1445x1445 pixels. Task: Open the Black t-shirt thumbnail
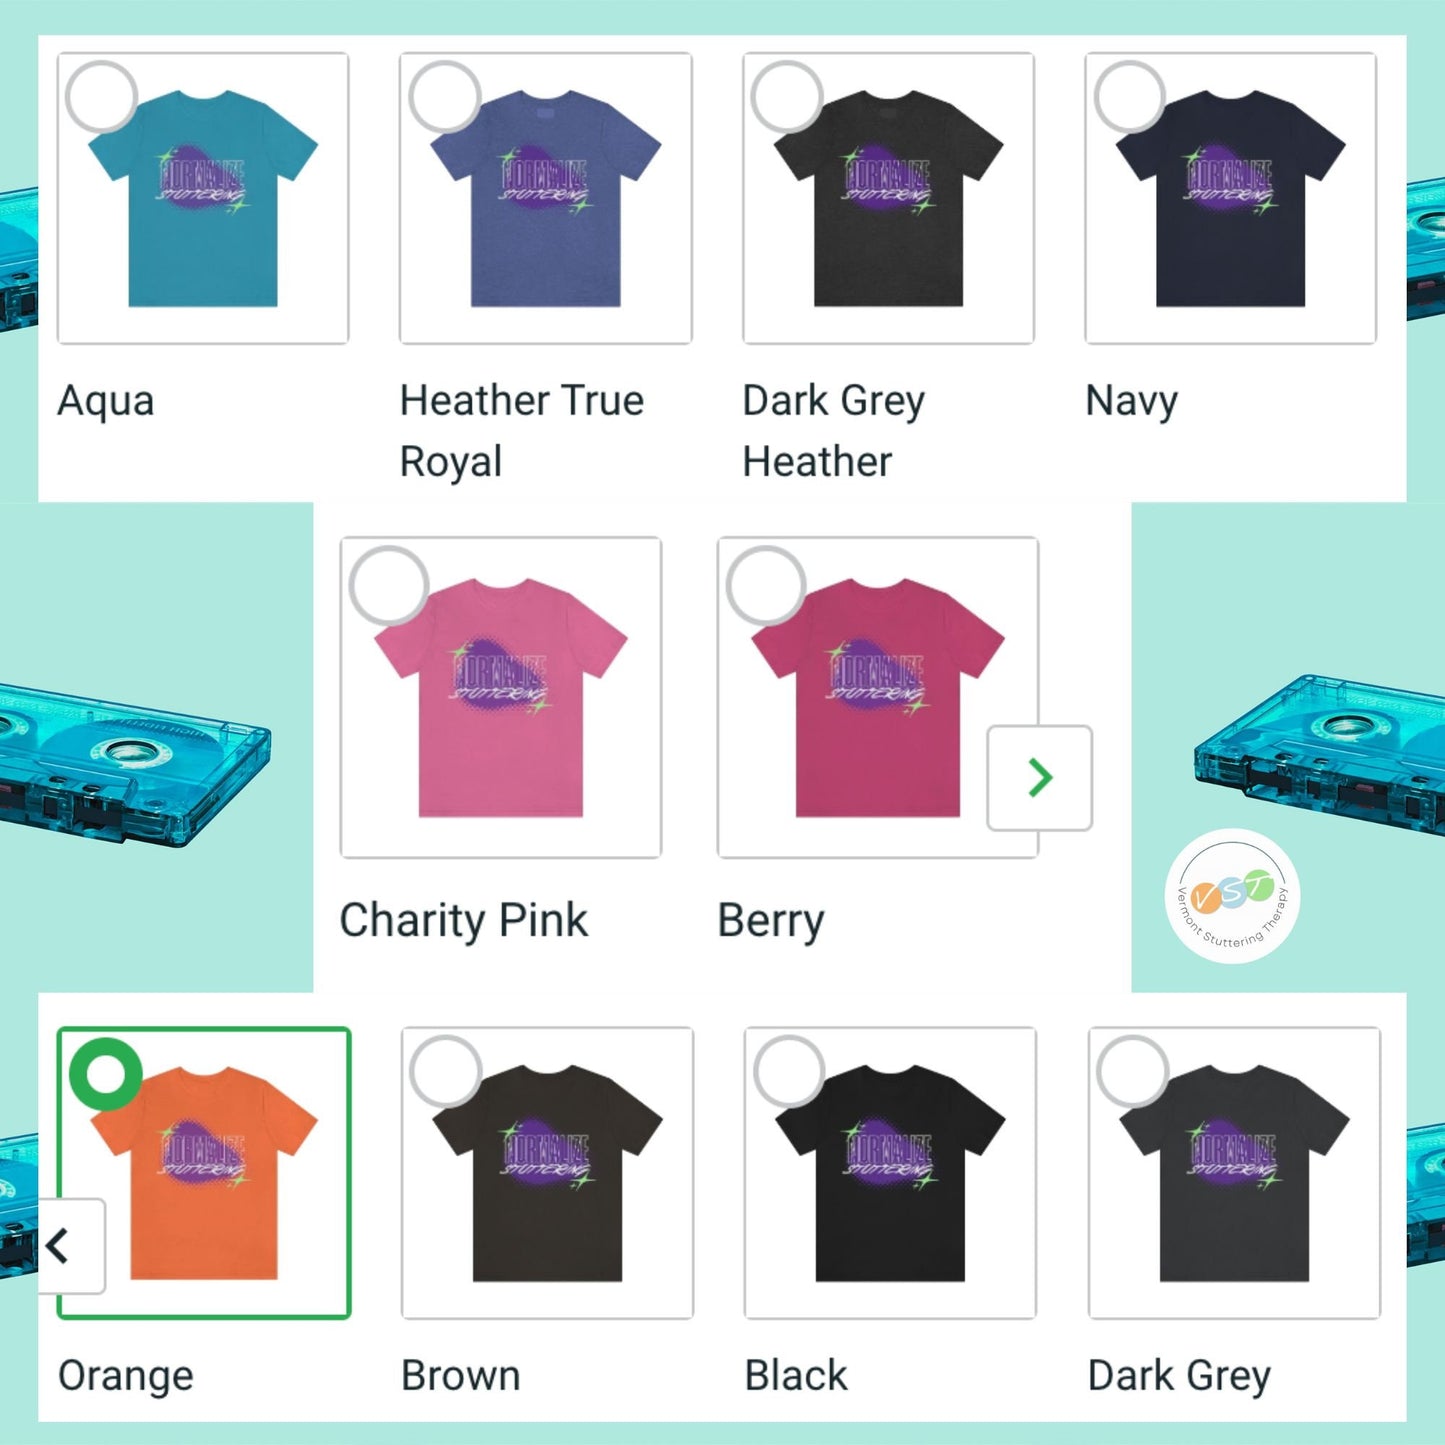coord(890,1173)
